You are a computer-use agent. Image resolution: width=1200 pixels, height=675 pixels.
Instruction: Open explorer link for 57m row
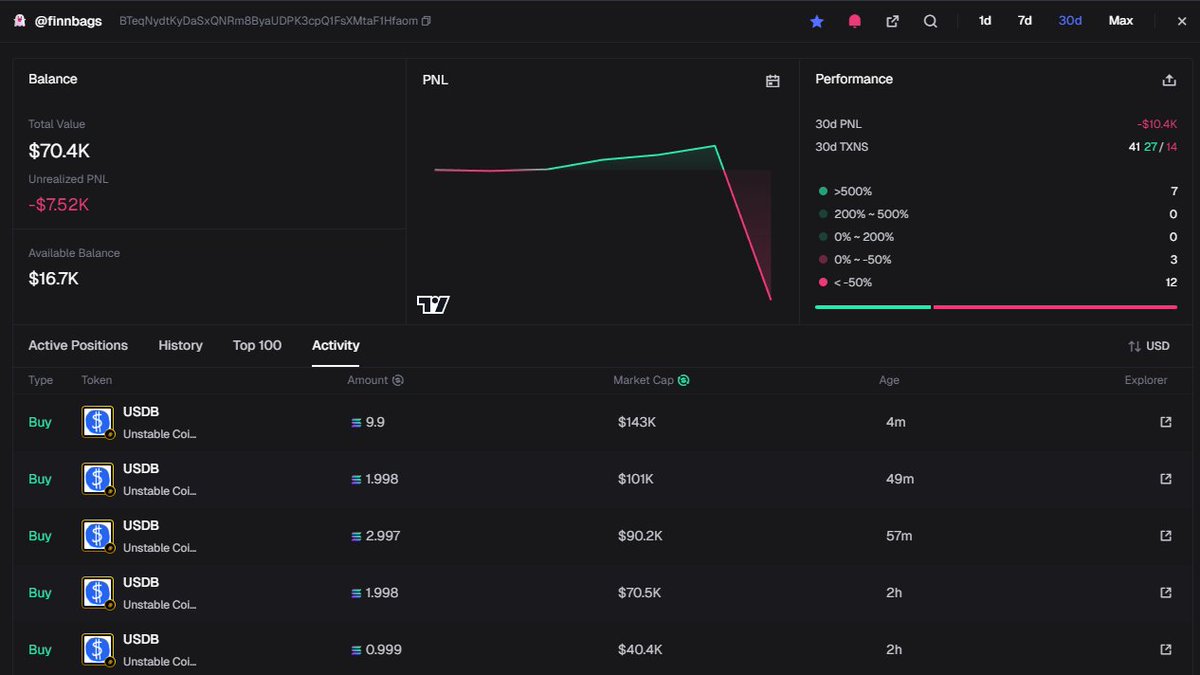coord(1165,536)
